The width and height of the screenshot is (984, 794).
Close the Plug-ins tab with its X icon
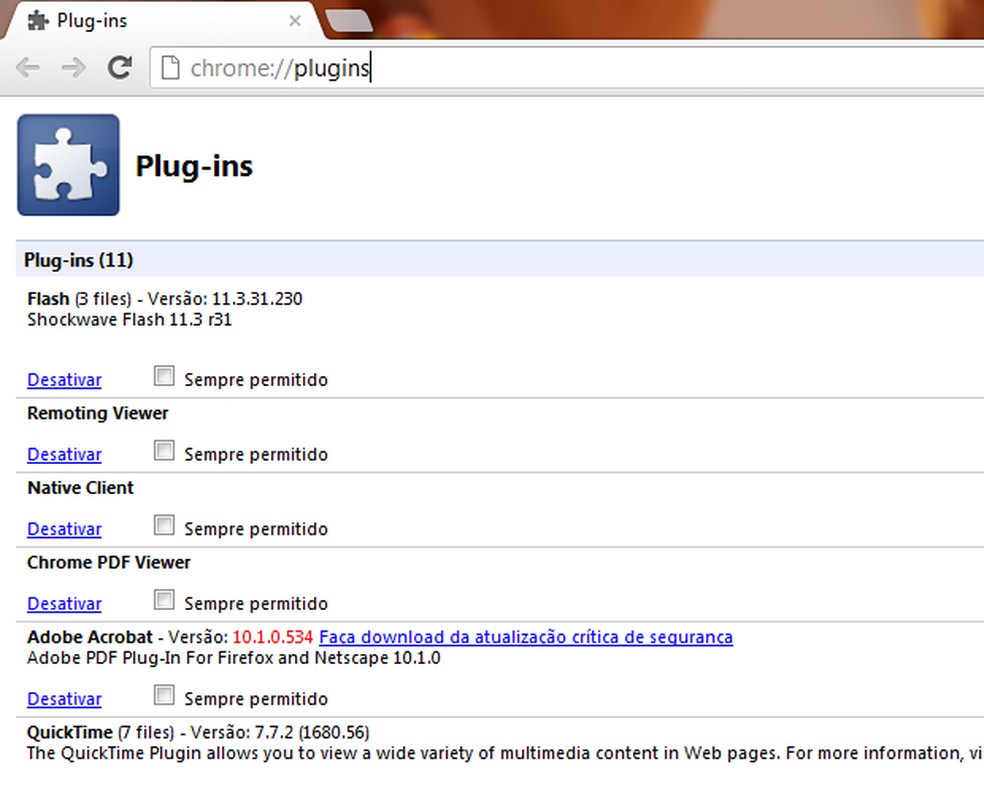(295, 20)
